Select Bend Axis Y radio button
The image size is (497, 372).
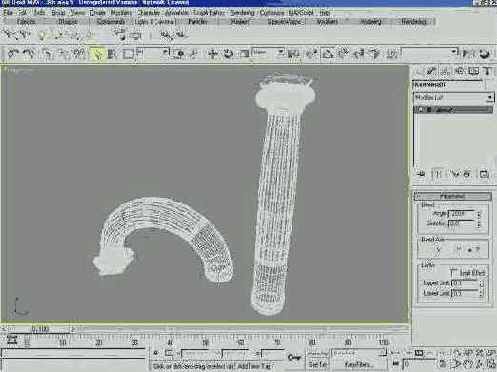click(x=455, y=250)
